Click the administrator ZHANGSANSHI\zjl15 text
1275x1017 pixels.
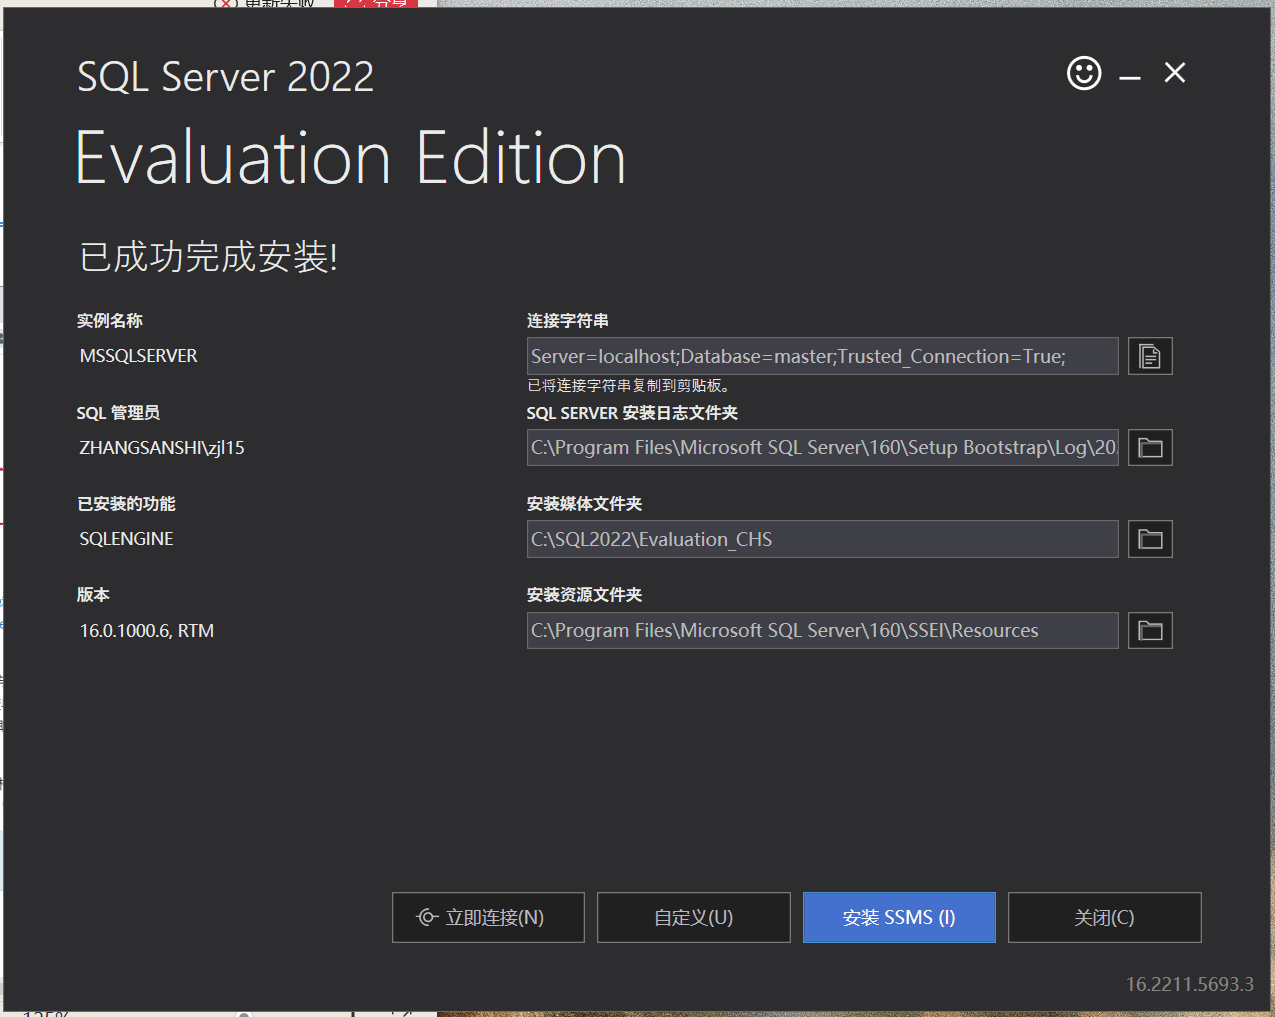click(162, 448)
